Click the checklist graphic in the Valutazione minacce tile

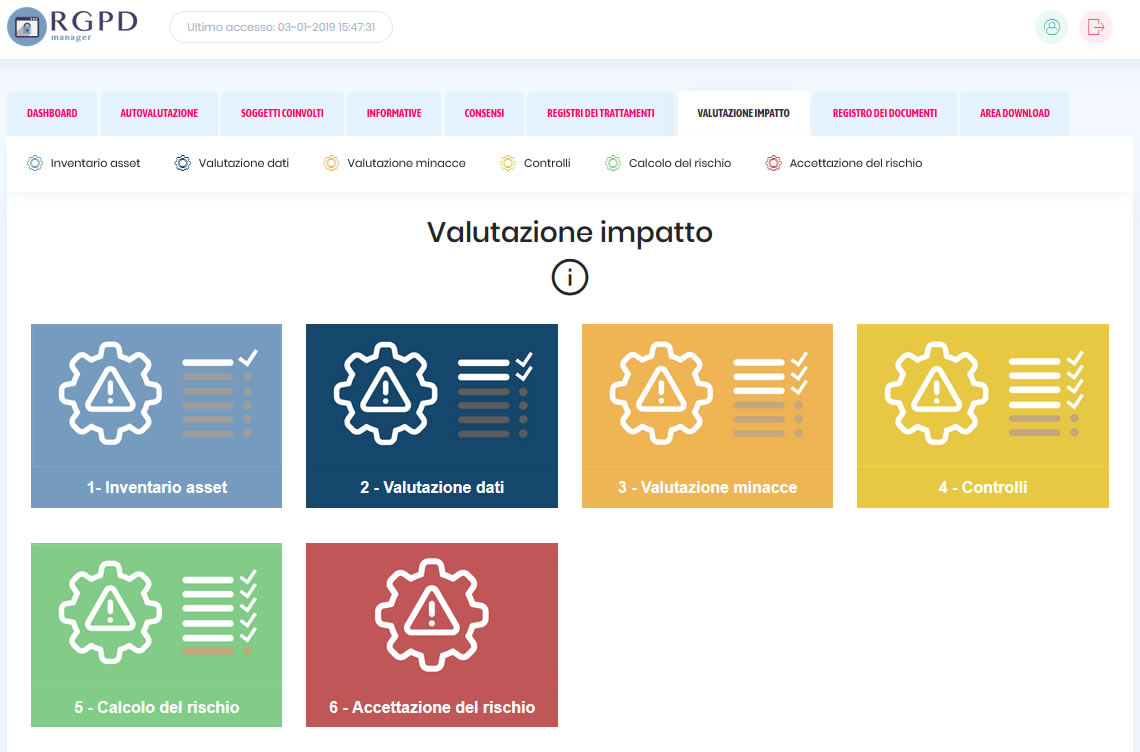click(771, 393)
